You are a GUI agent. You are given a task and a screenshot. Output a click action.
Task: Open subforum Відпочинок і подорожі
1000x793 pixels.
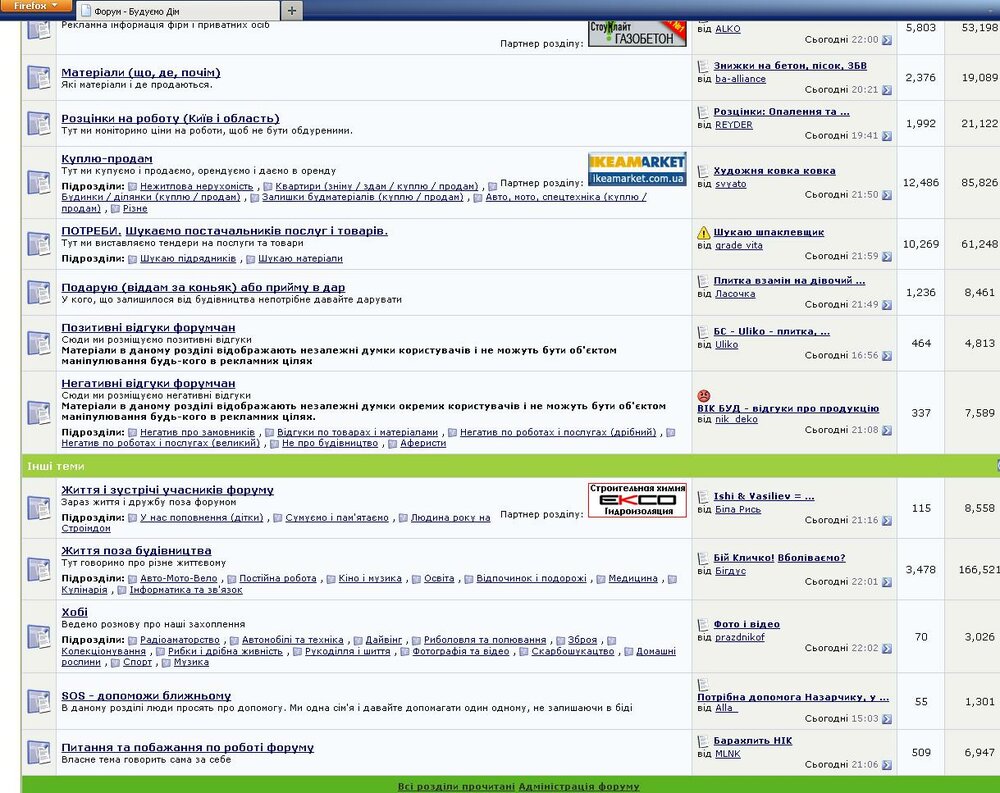[531, 578]
